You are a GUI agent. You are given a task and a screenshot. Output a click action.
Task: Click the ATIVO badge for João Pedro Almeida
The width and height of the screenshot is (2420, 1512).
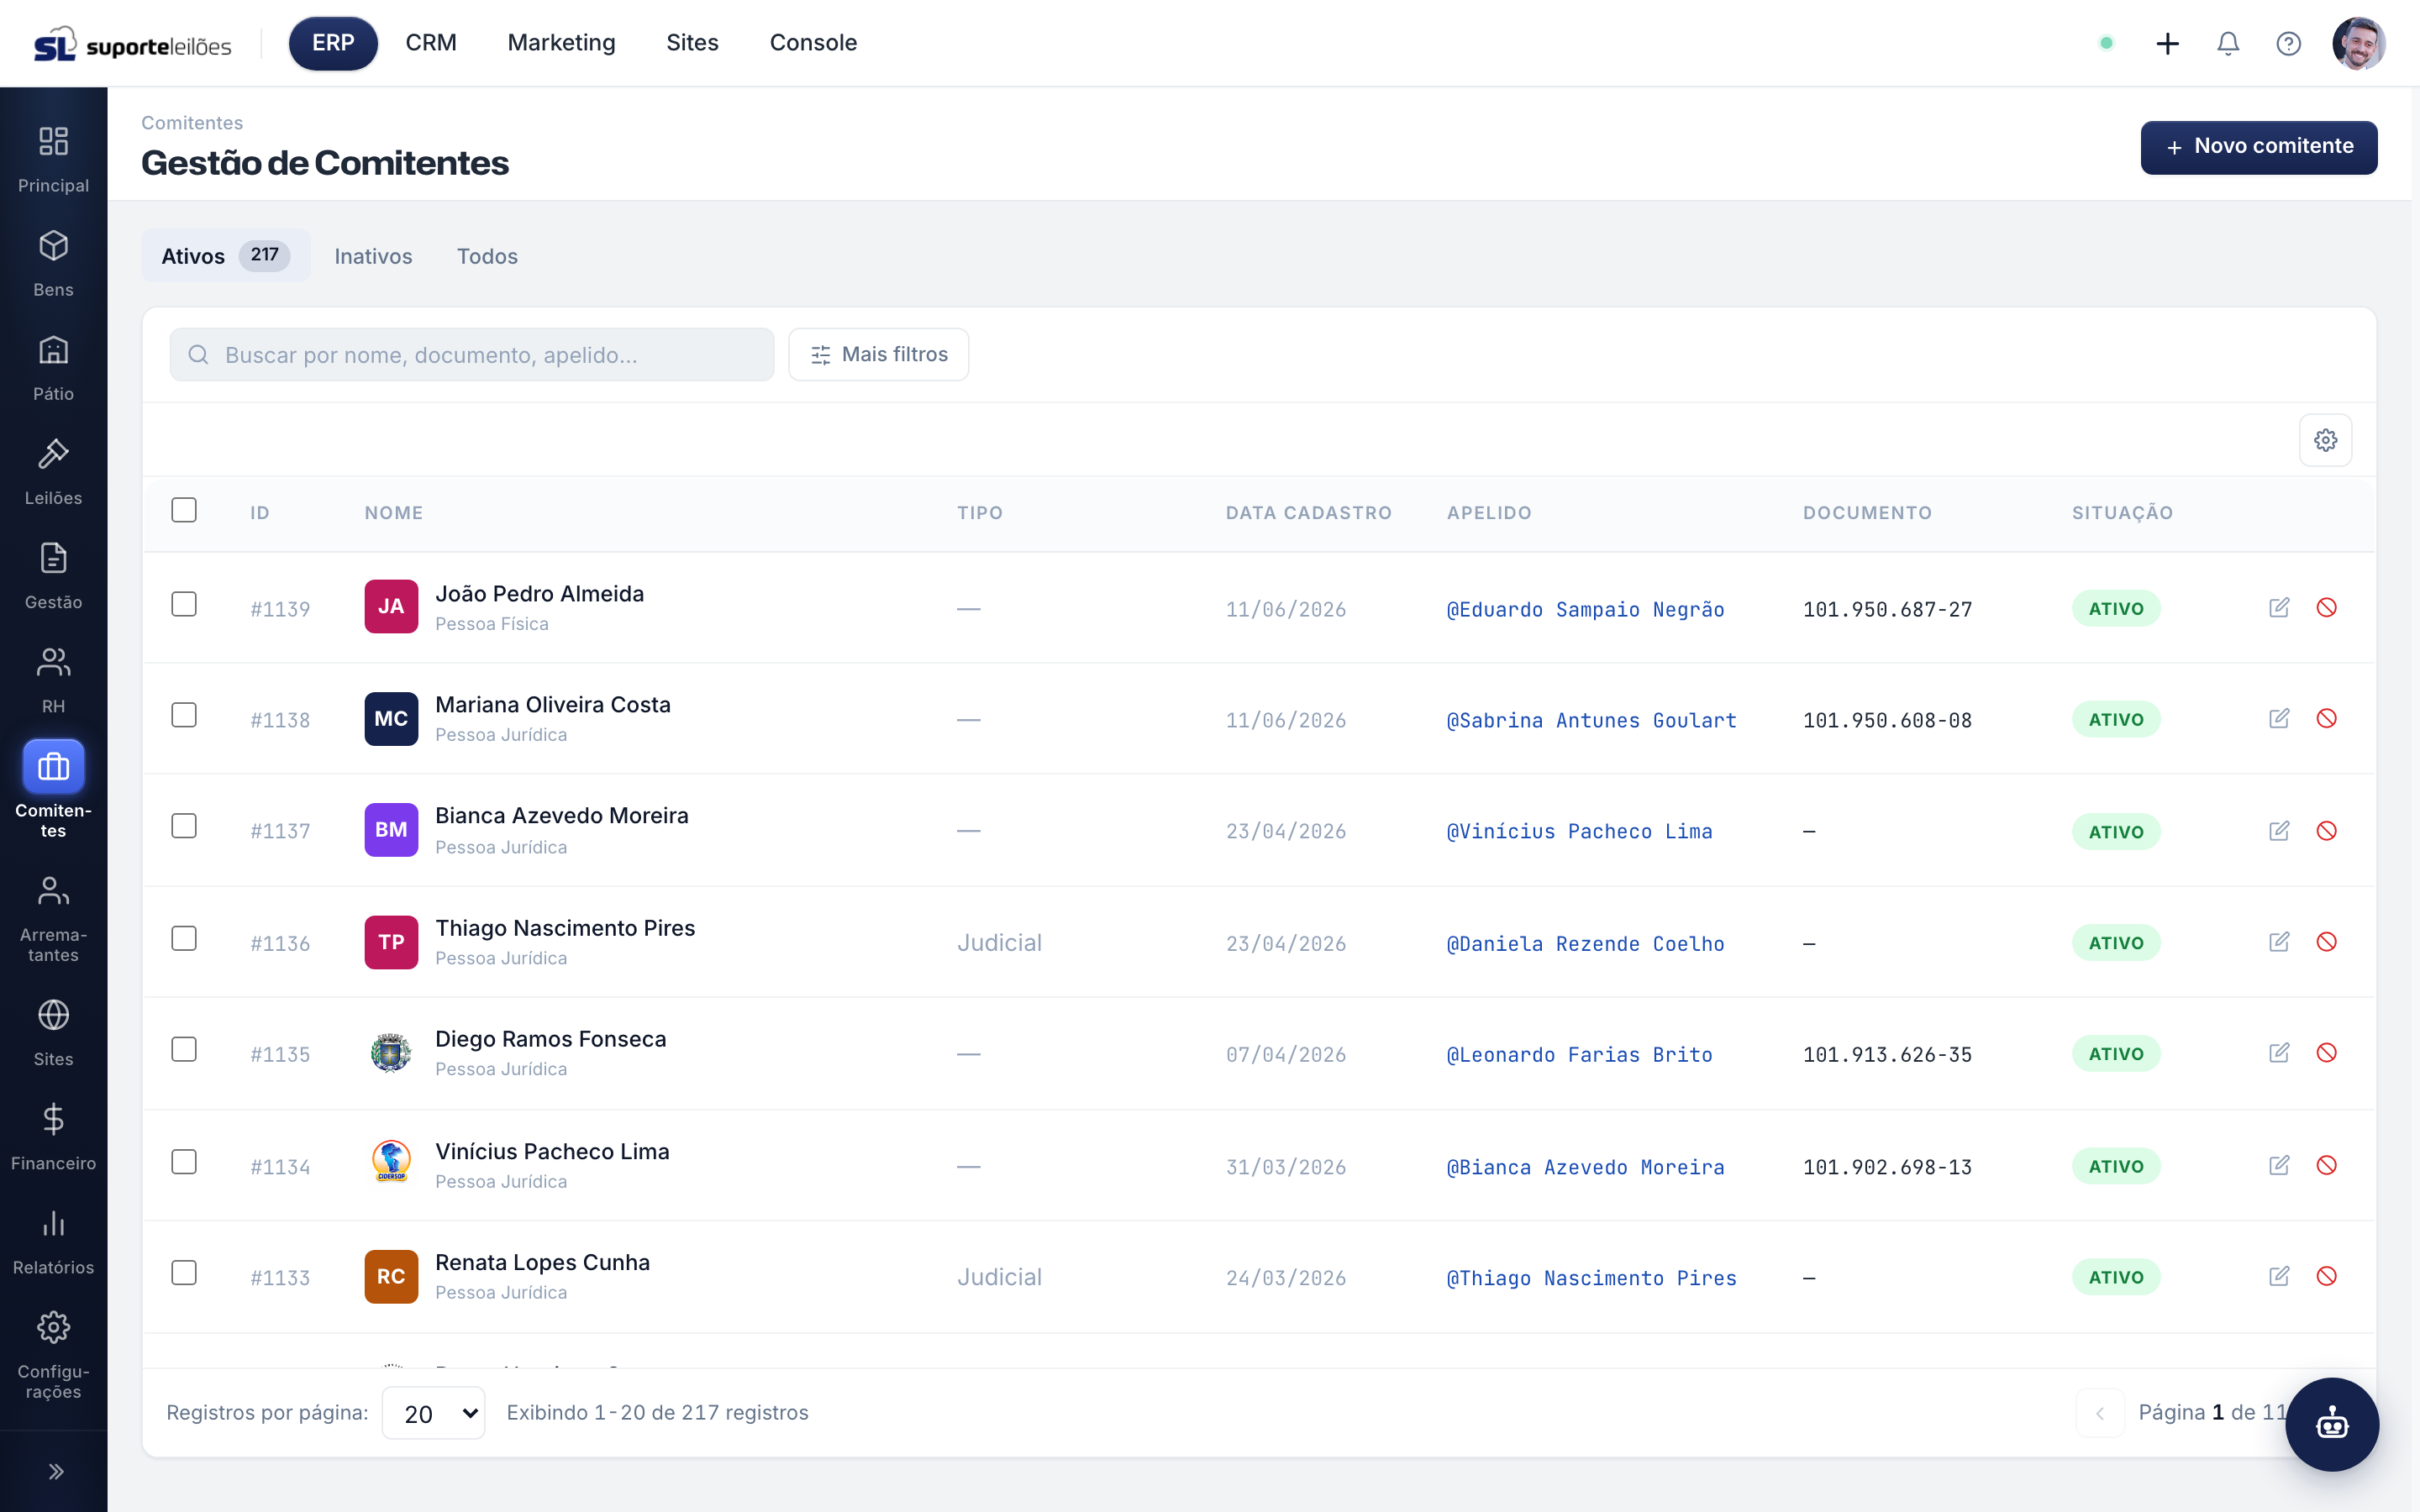click(x=2115, y=608)
